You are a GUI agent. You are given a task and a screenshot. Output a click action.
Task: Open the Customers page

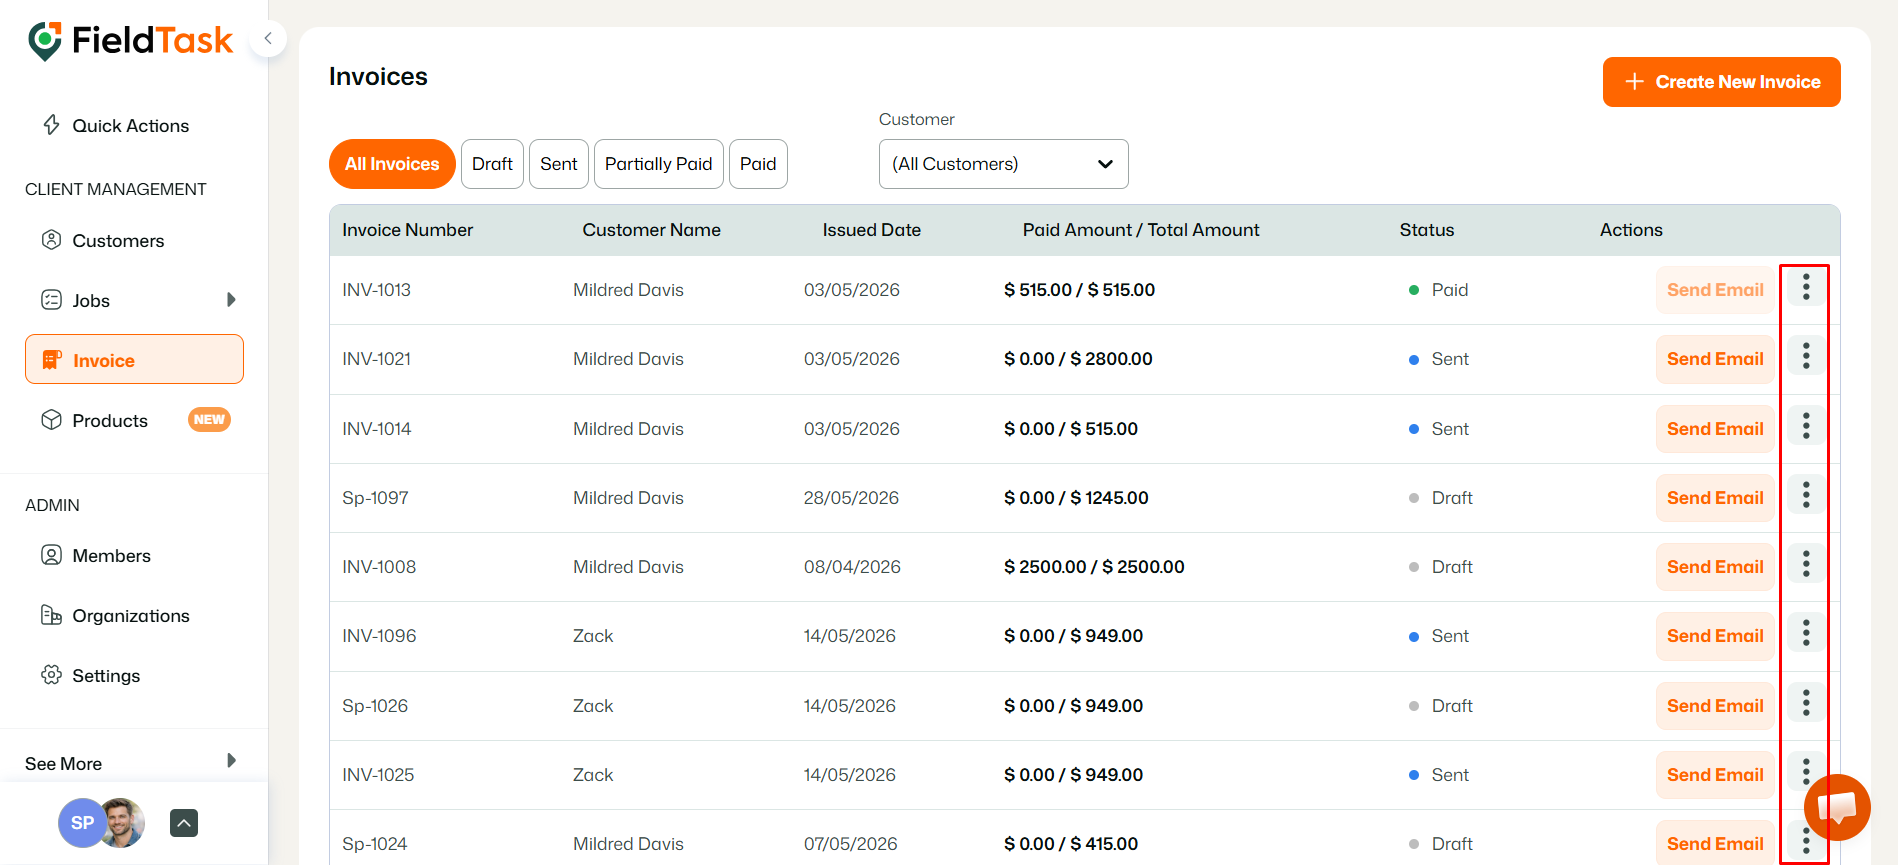[118, 241]
